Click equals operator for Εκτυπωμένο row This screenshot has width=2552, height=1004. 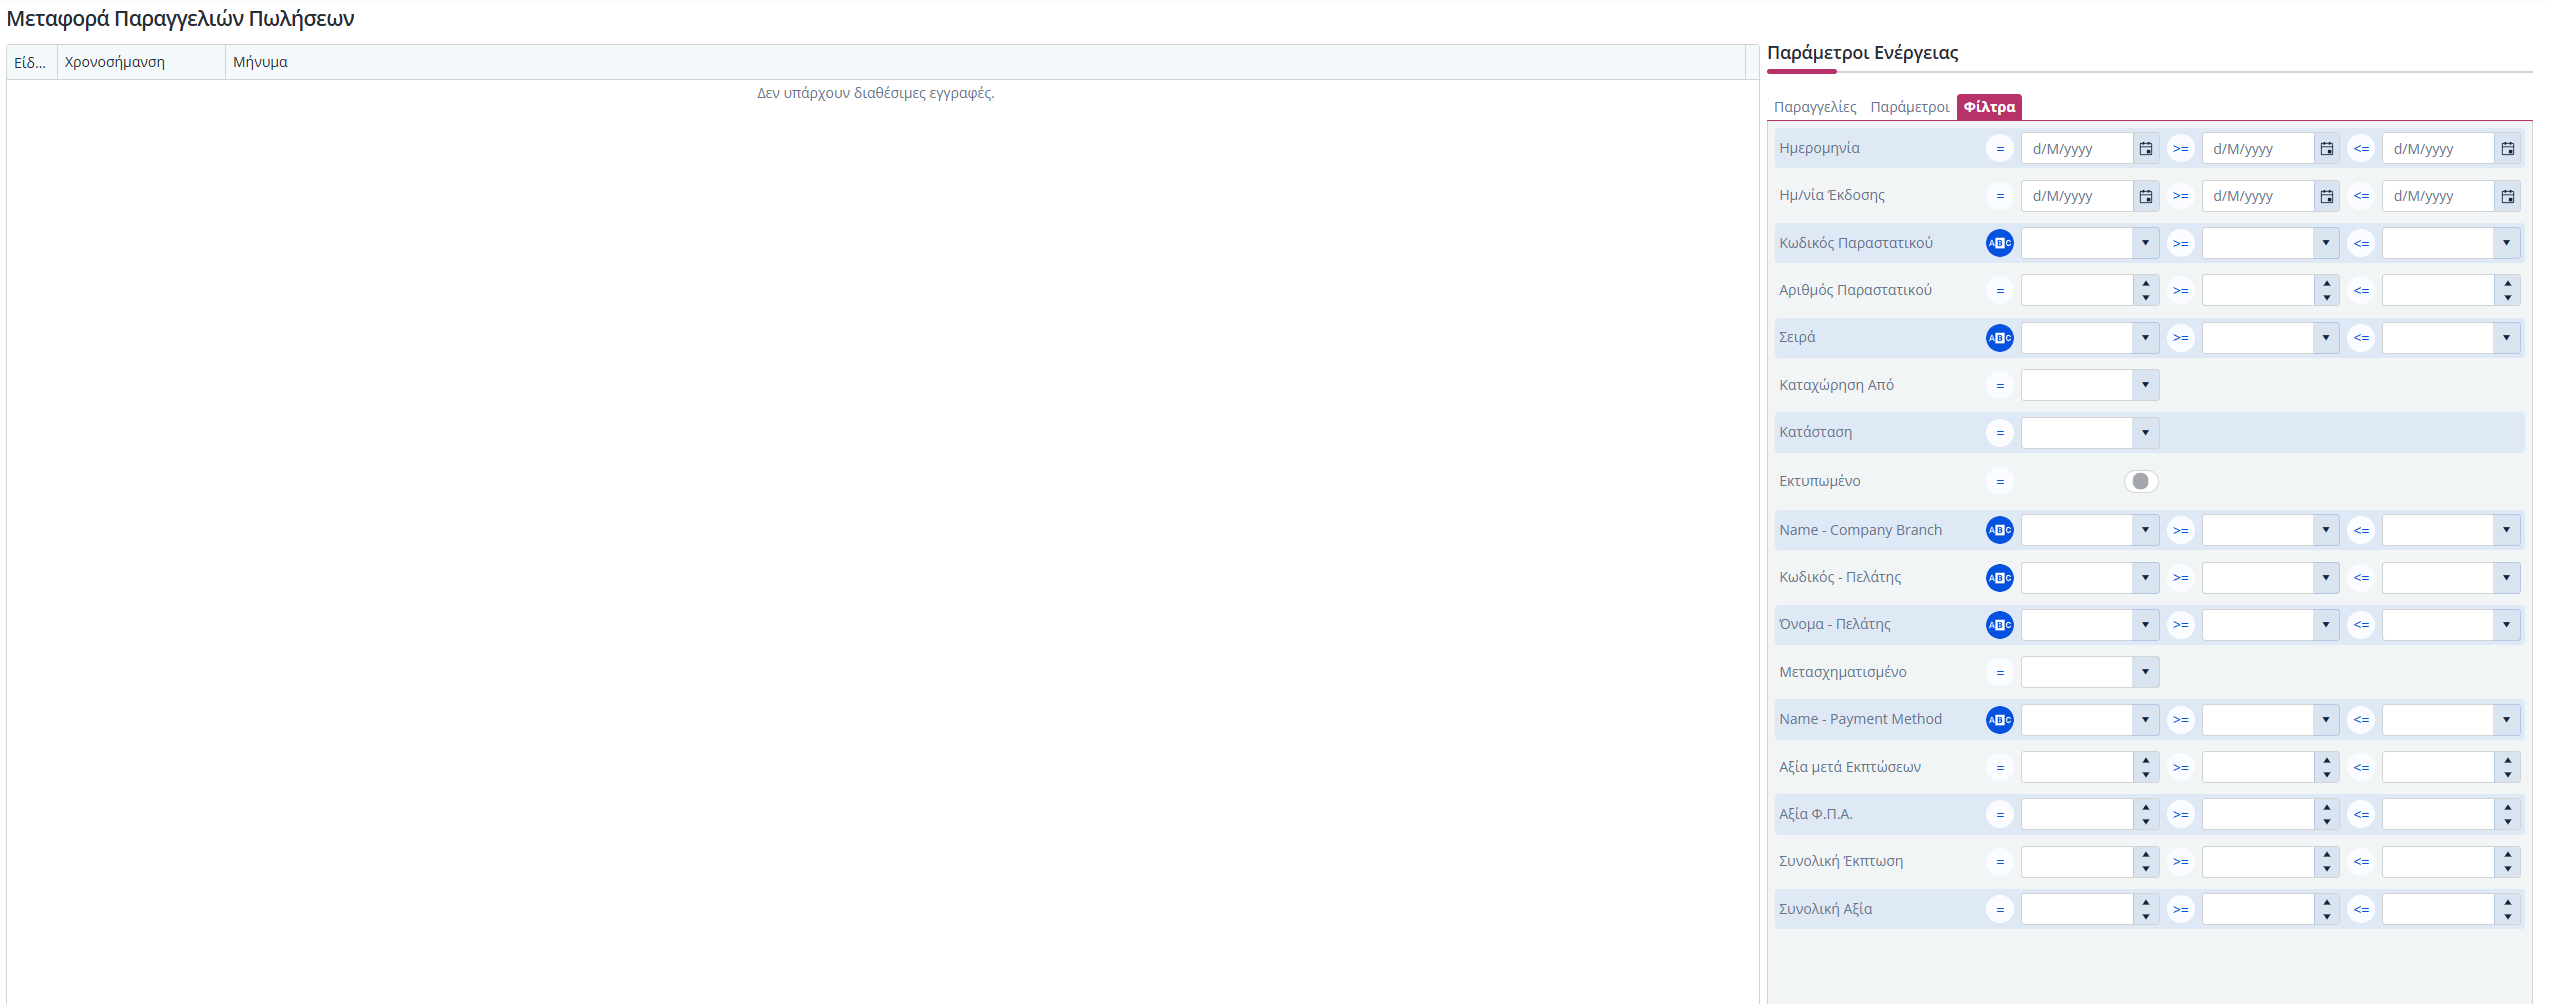click(1999, 482)
